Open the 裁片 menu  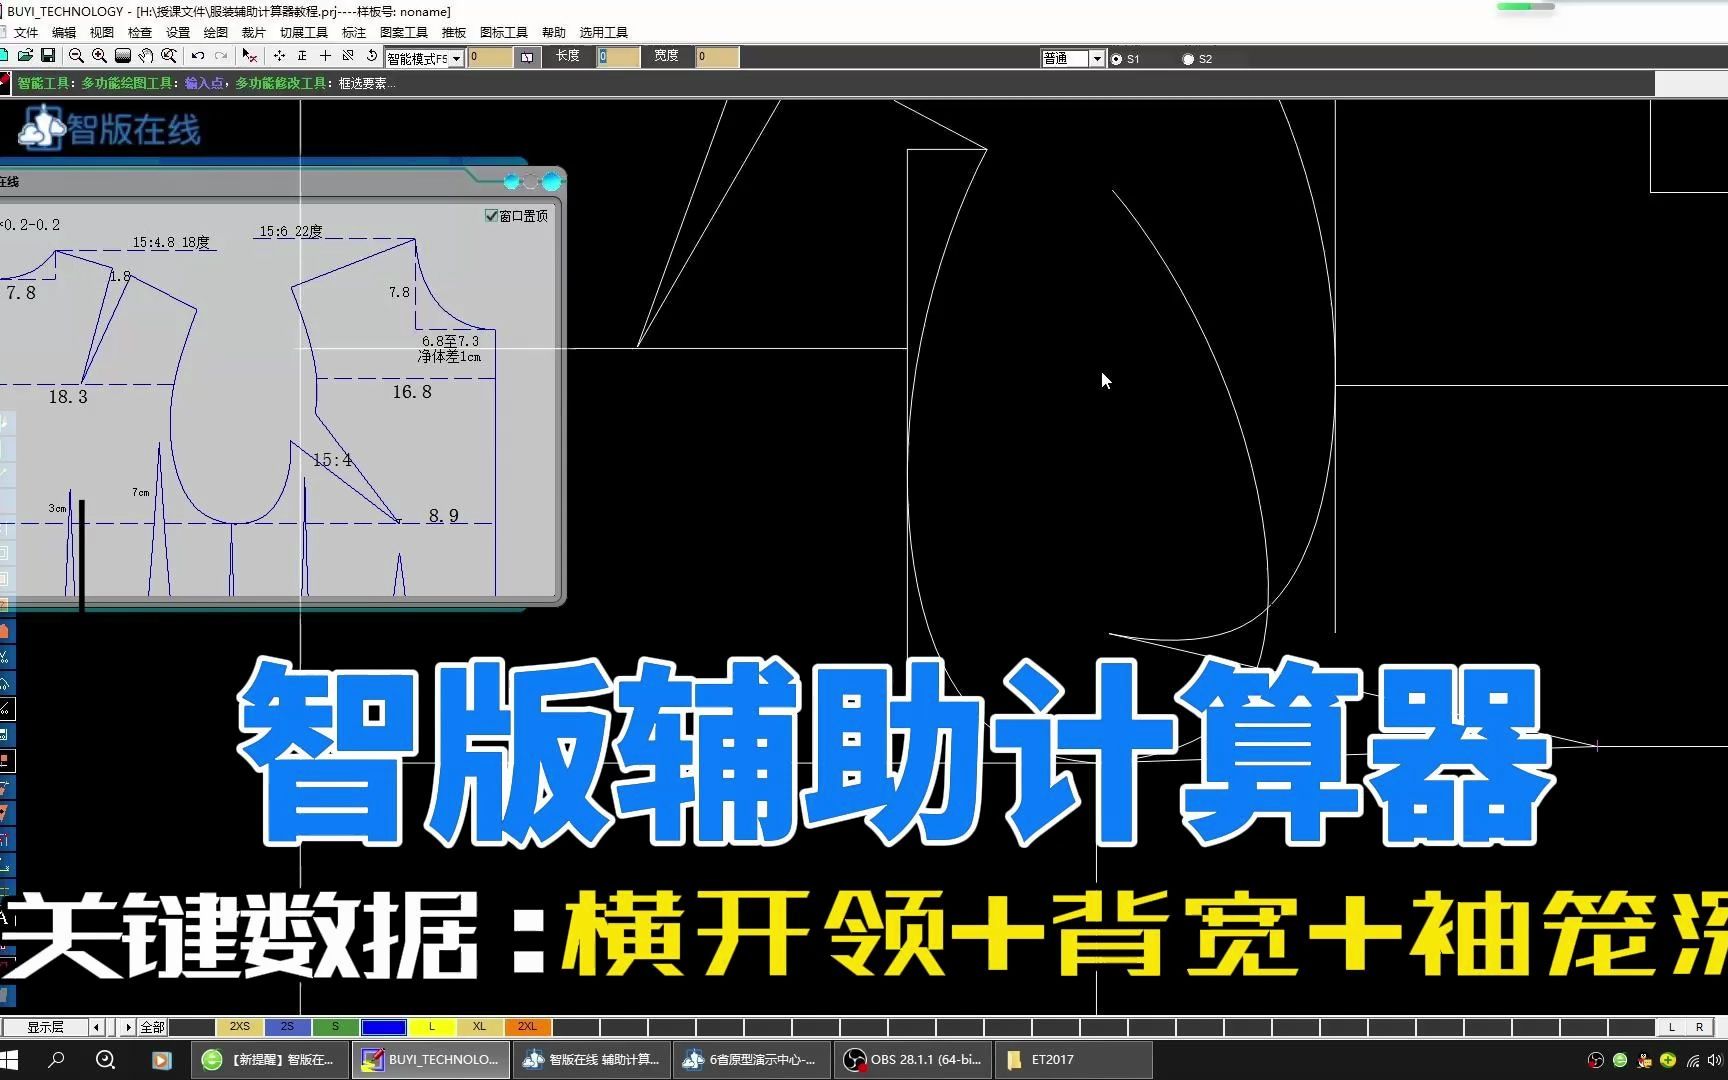pyautogui.click(x=254, y=32)
